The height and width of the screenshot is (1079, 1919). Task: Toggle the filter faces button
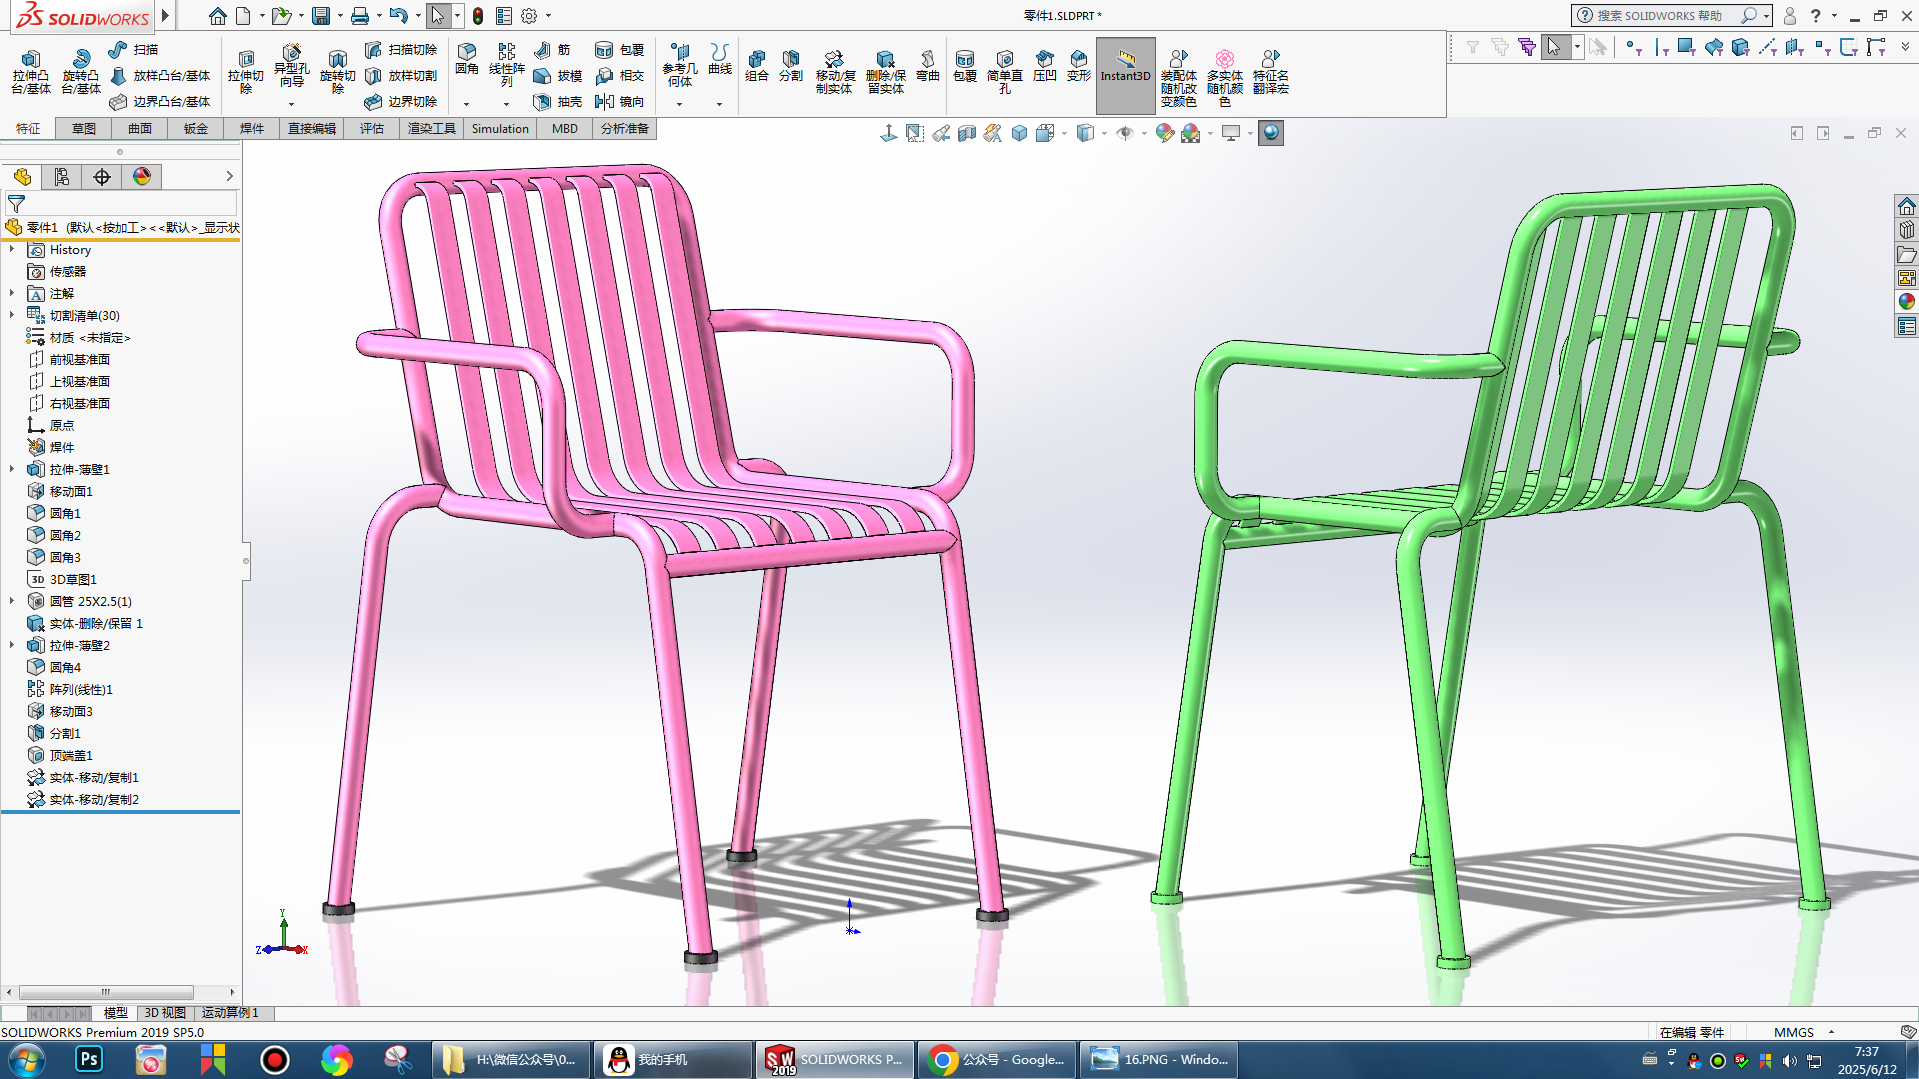pos(1686,47)
